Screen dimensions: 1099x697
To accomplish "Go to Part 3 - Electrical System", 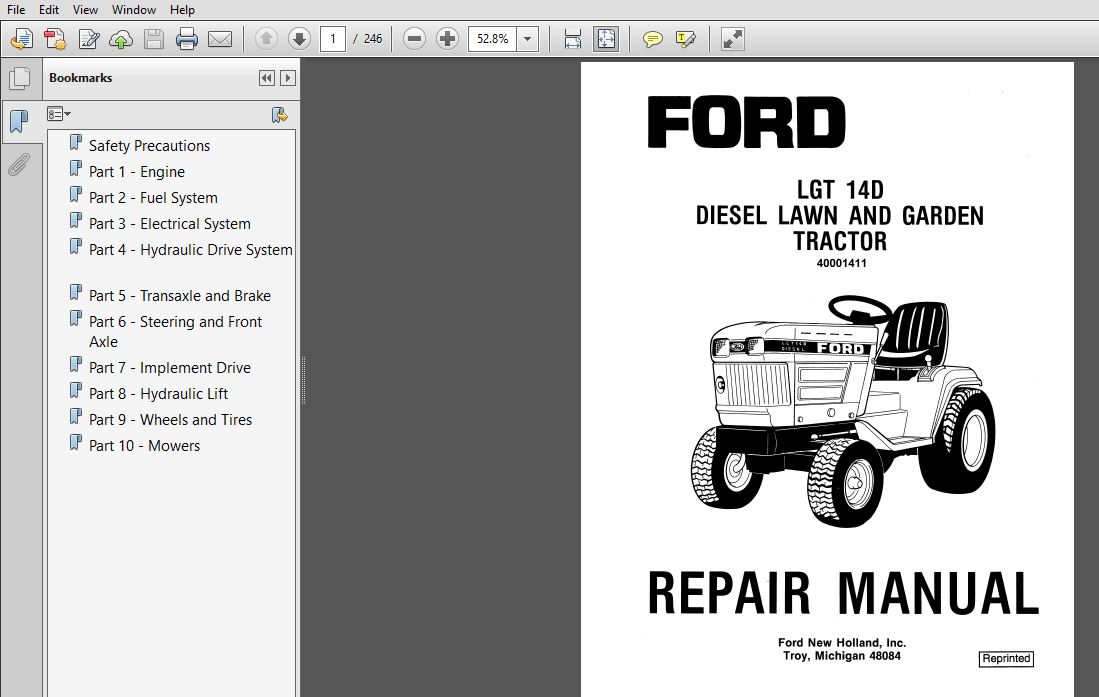I will [x=170, y=224].
